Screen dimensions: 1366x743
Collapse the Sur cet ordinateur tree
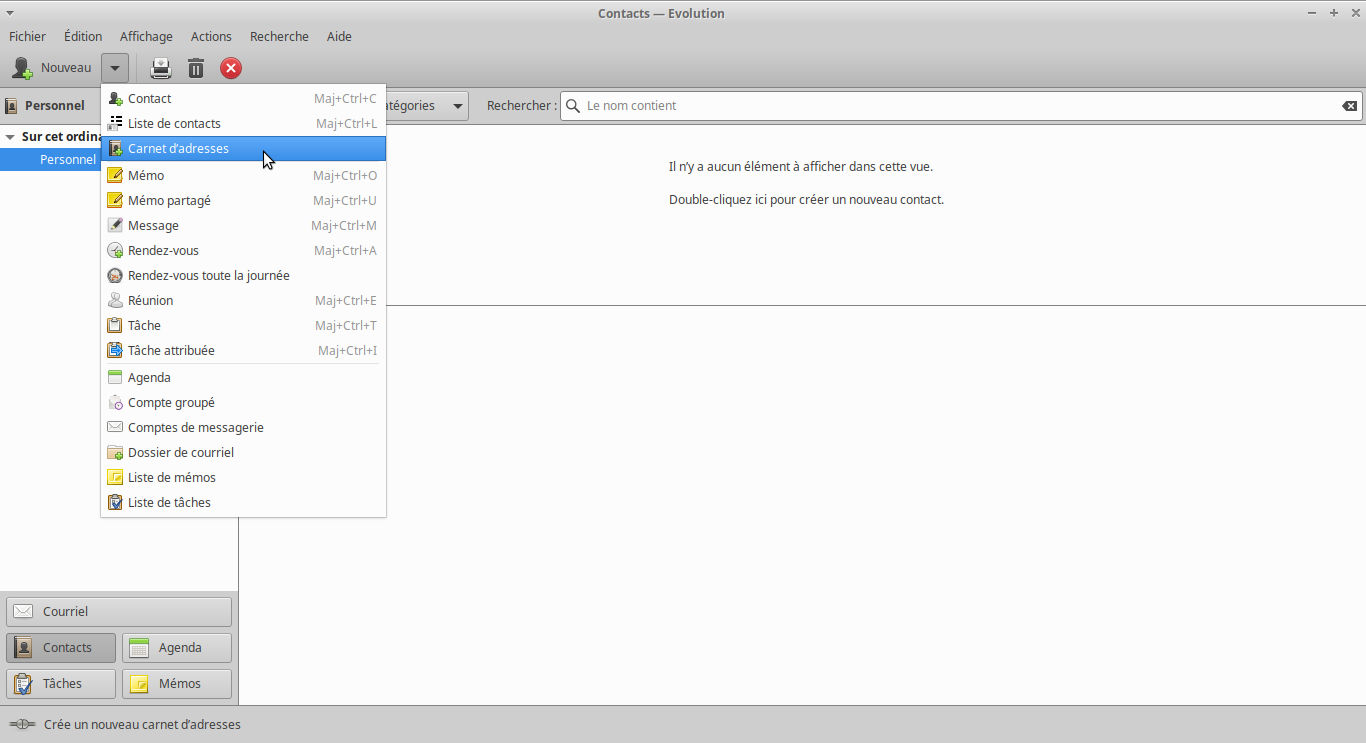coord(10,137)
